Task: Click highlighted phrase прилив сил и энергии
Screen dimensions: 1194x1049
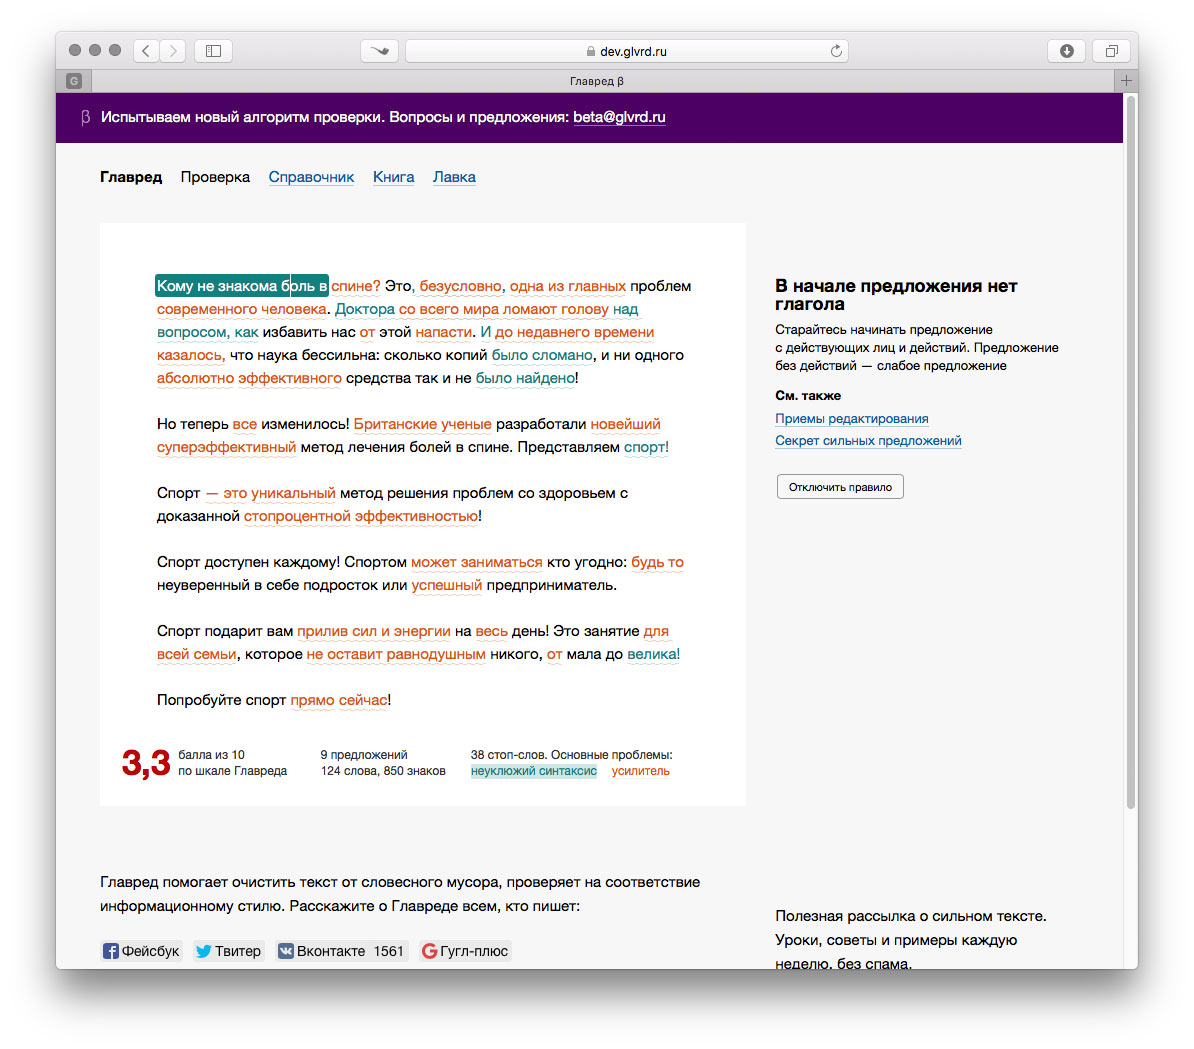Action: [x=374, y=631]
